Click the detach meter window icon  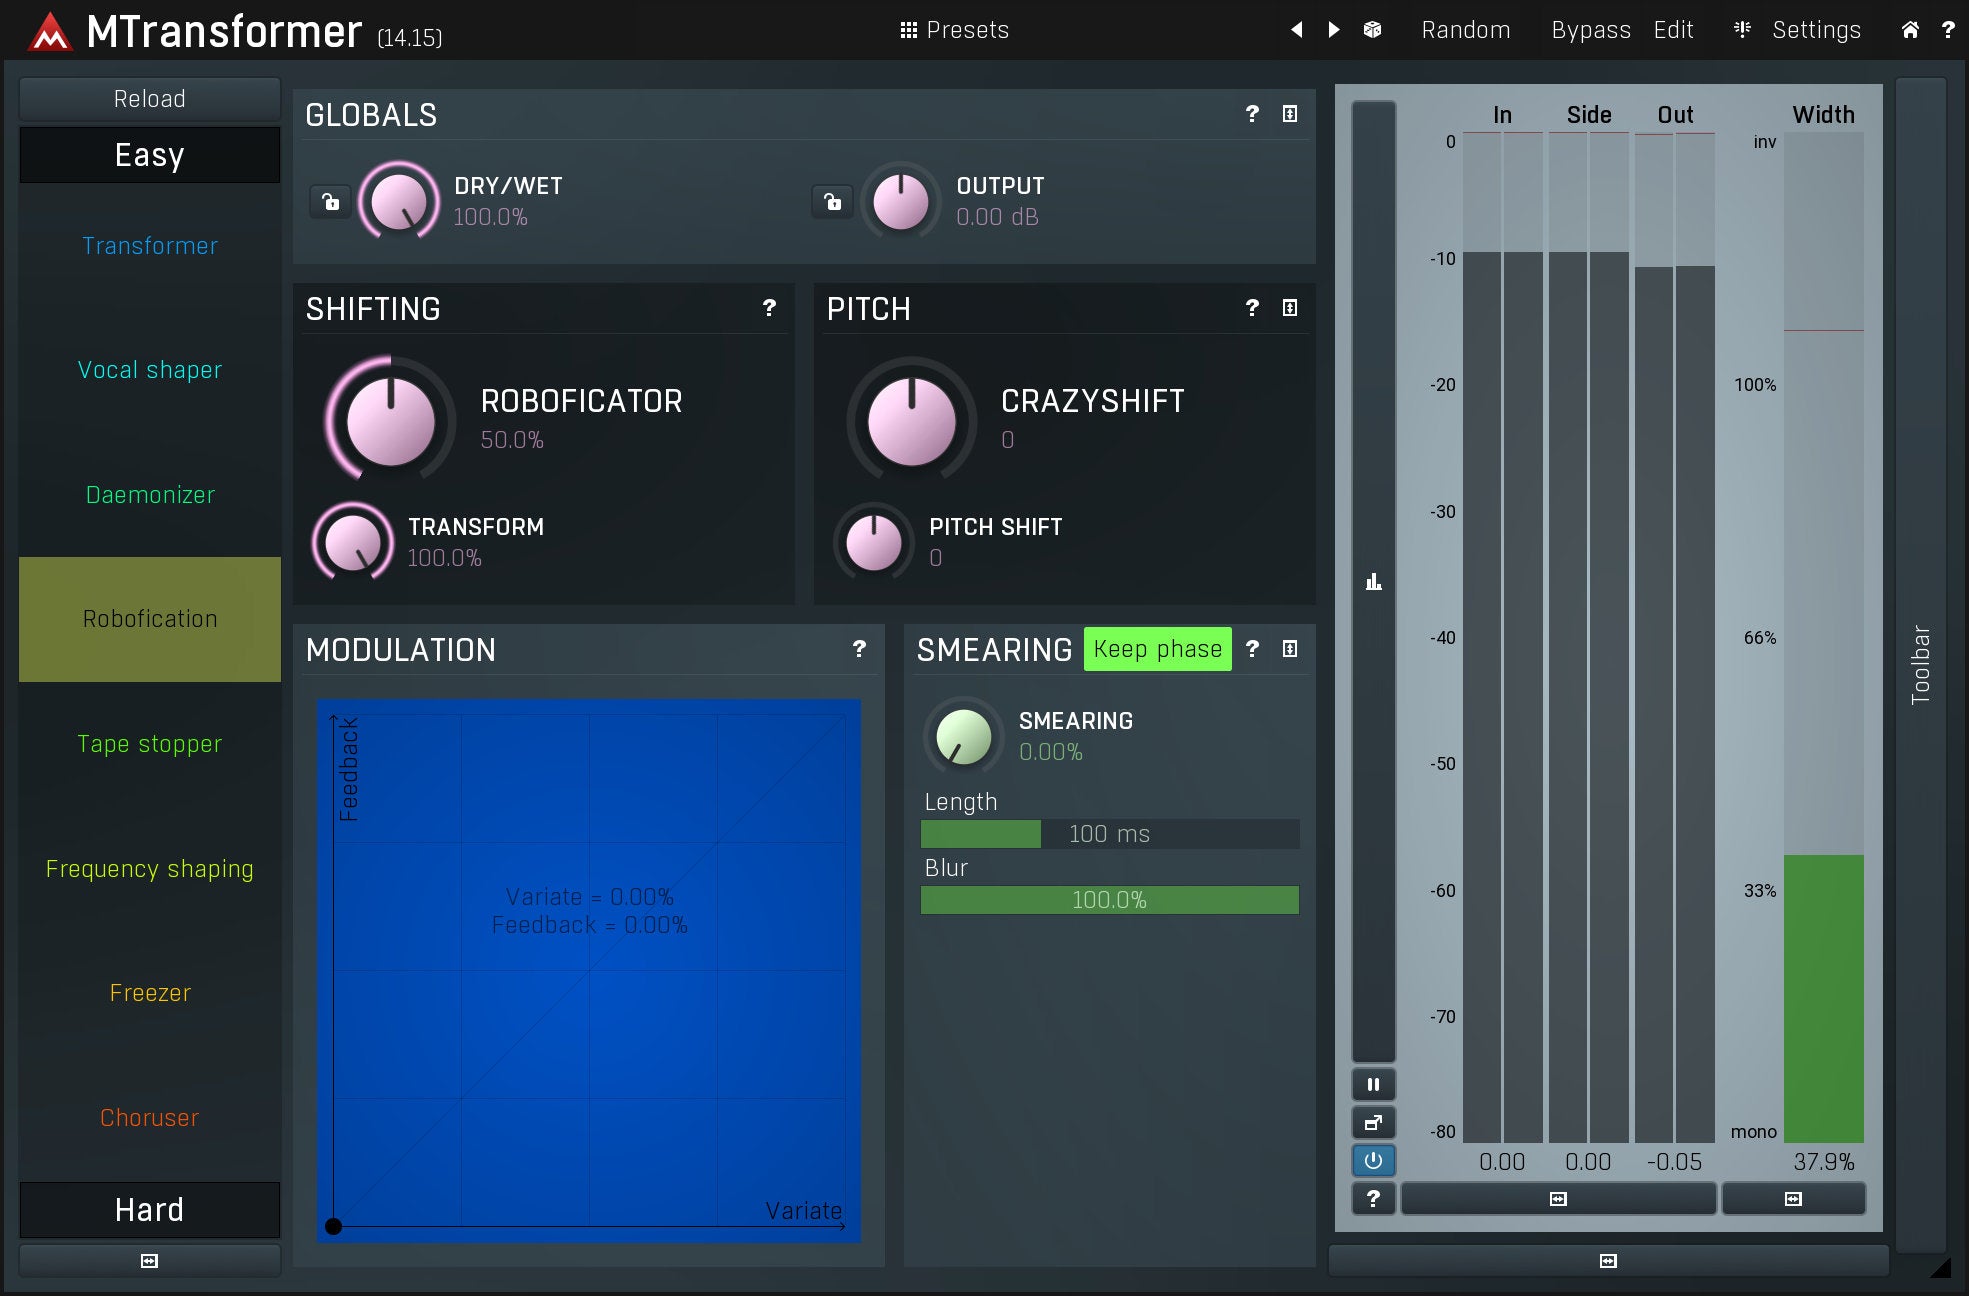pyautogui.click(x=1373, y=1122)
